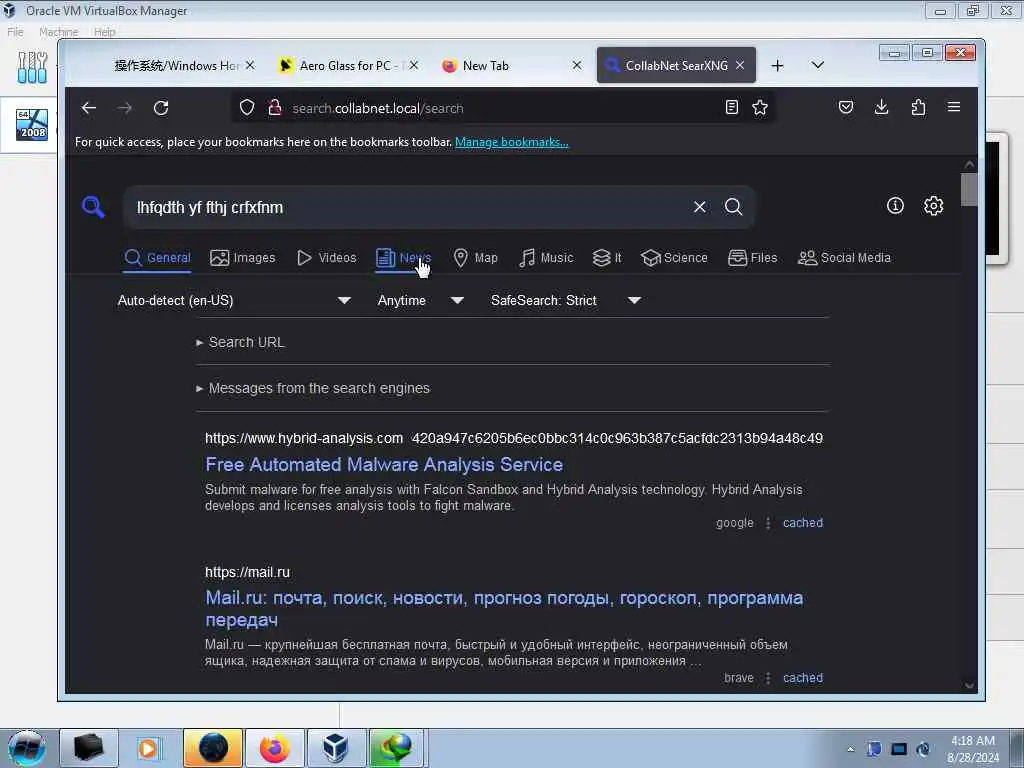Select the Map search category
This screenshot has height=768, width=1024.
(x=475, y=258)
